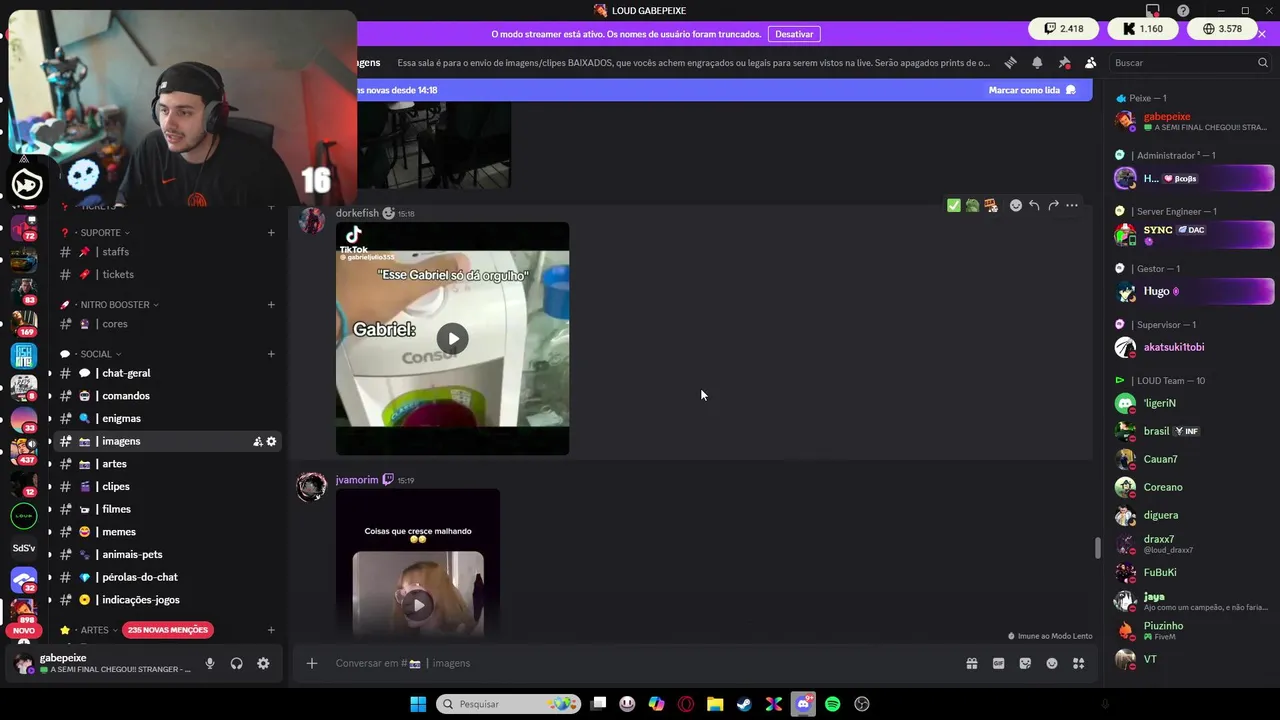Disable streamer mode with Desativar button
This screenshot has width=1280, height=720.
pos(794,34)
